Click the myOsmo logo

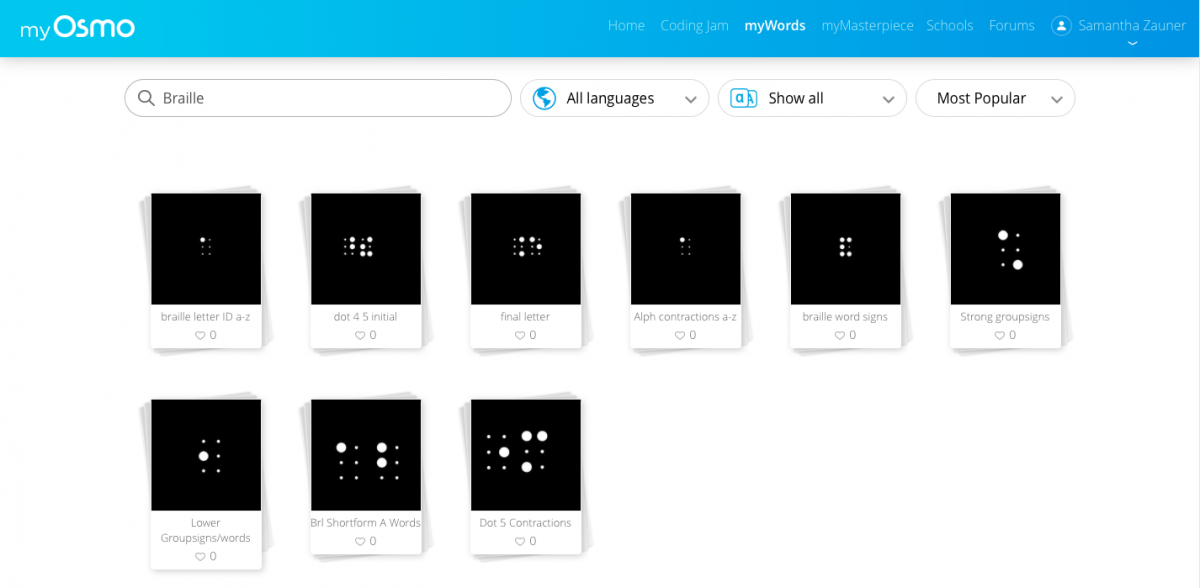point(77,27)
